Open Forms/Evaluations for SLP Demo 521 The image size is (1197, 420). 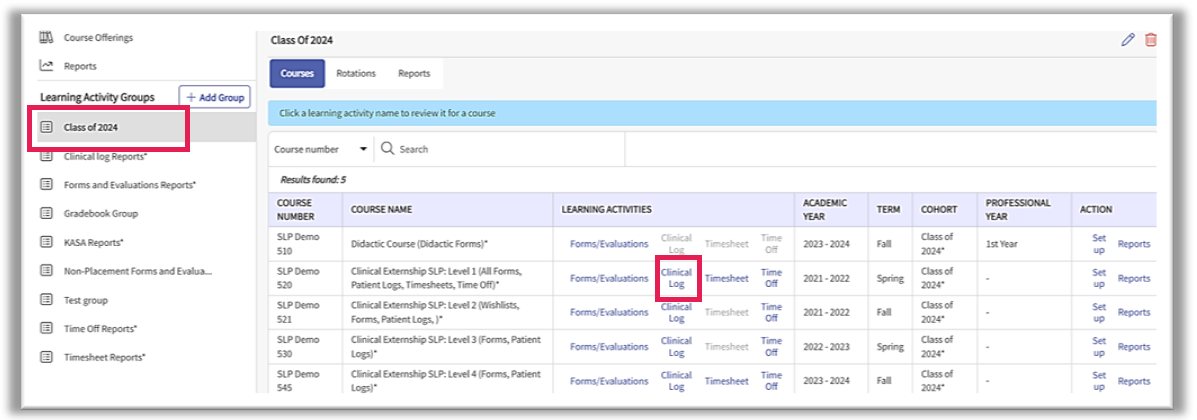pyautogui.click(x=608, y=312)
